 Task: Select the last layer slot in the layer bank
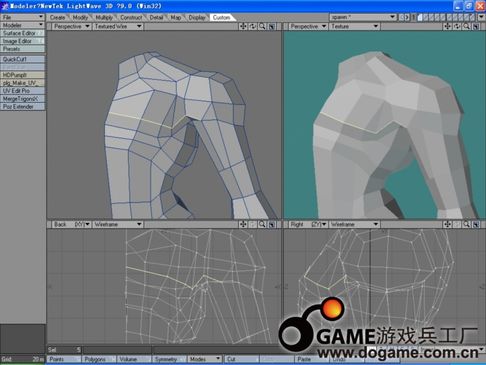coord(473,17)
